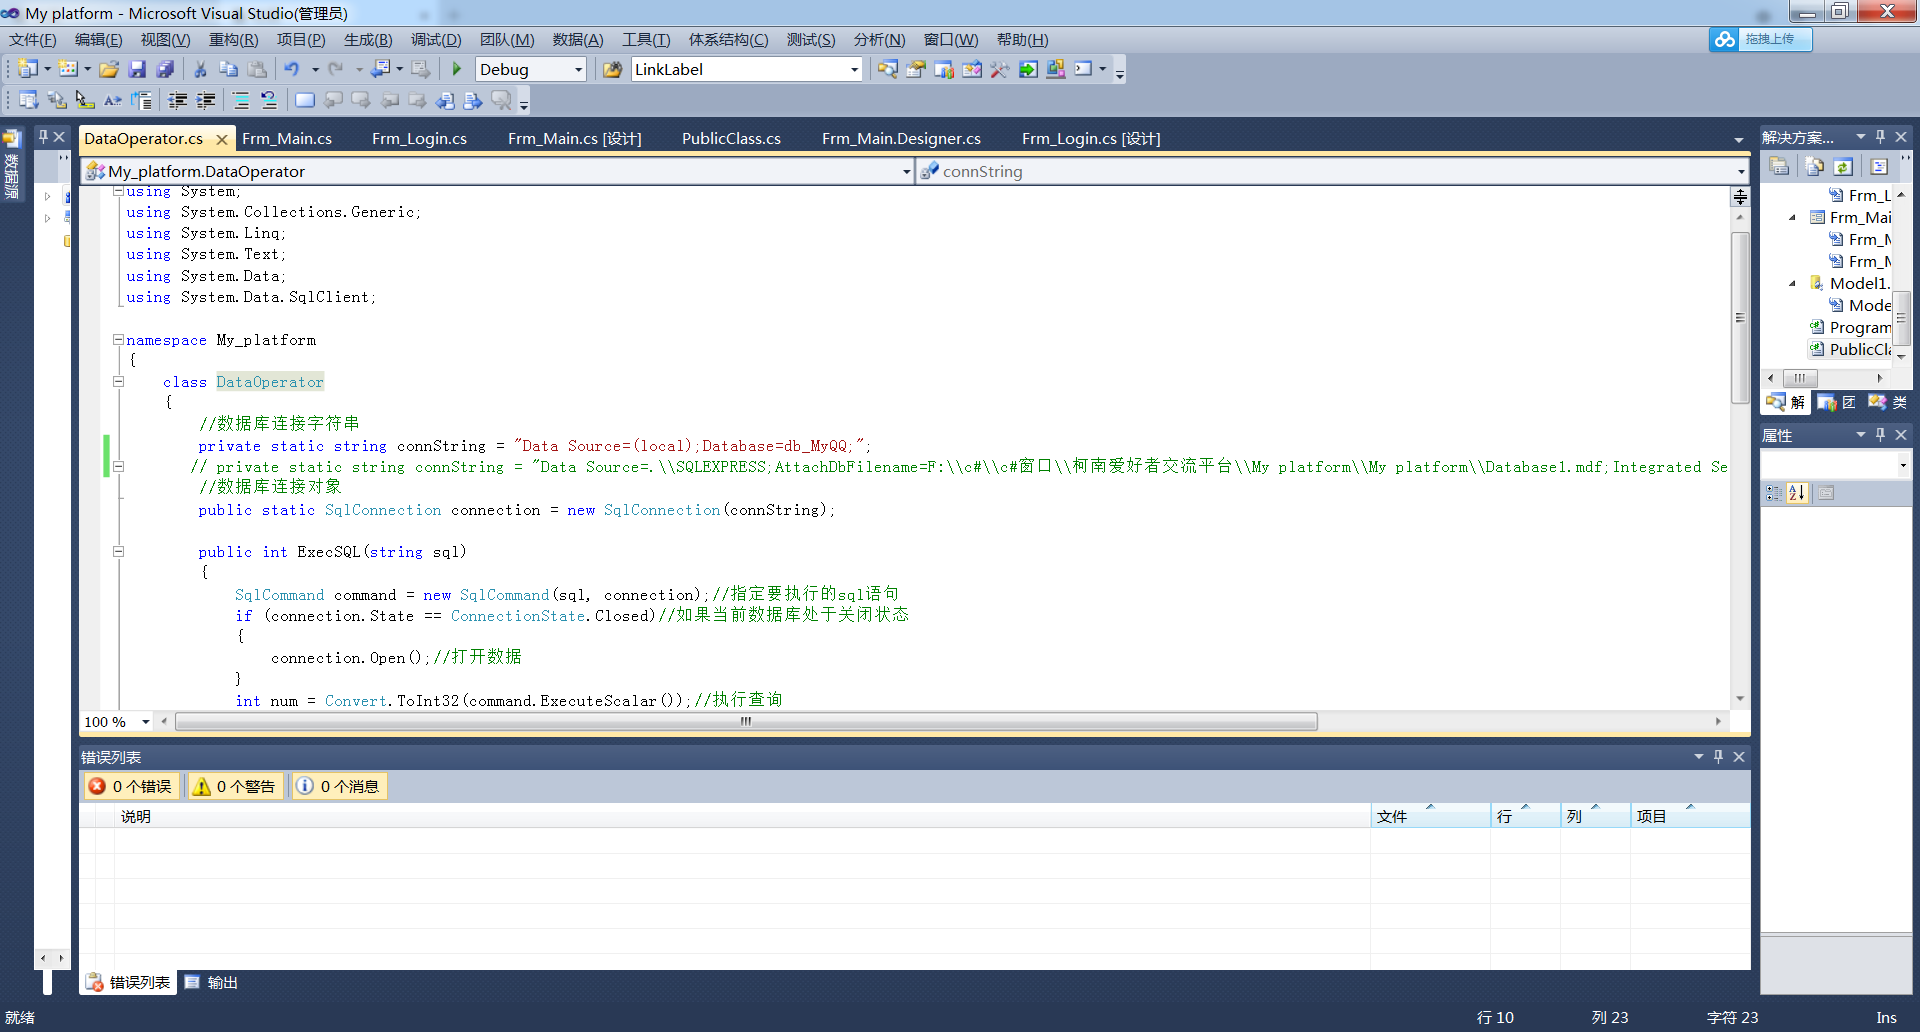Collapse the class DataOperator code block
Viewport: 1920px width, 1032px height.
[x=118, y=382]
